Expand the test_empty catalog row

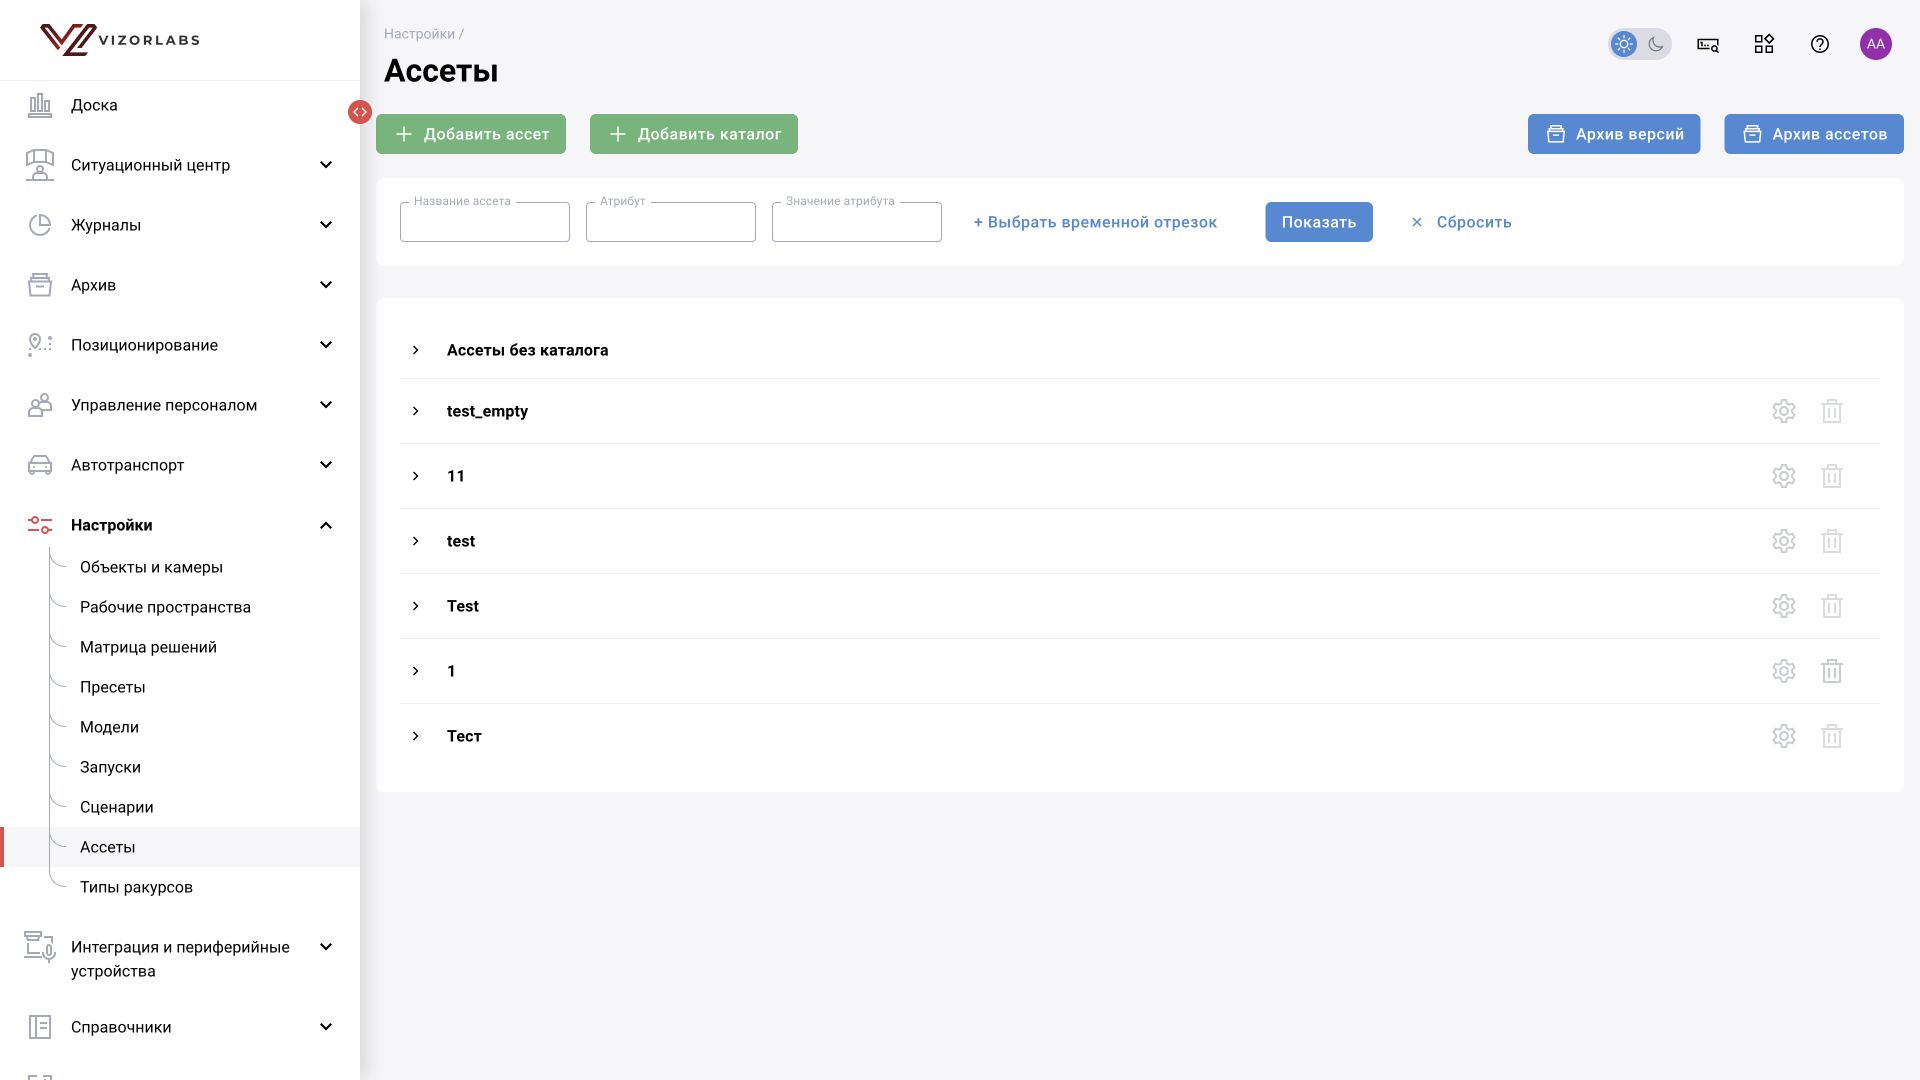(x=415, y=411)
